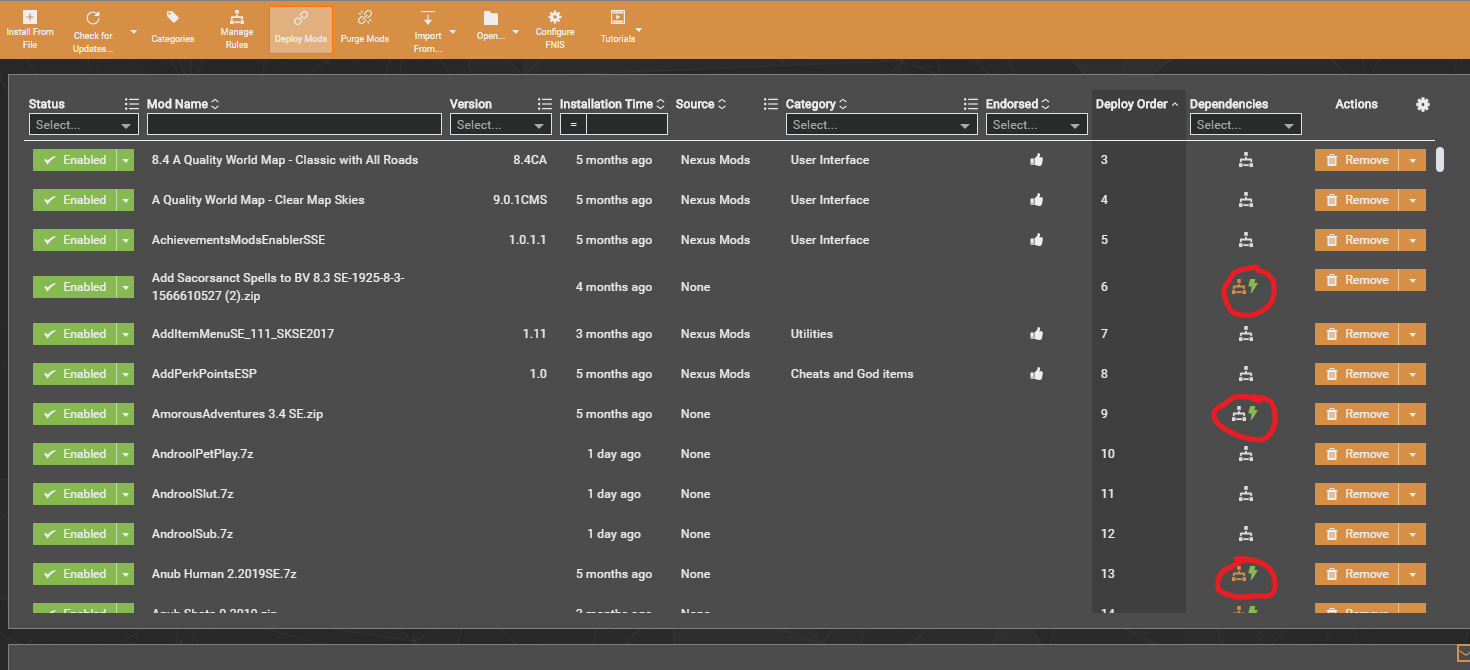
Task: Open Tutorials toolbar icon
Action: [x=618, y=17]
